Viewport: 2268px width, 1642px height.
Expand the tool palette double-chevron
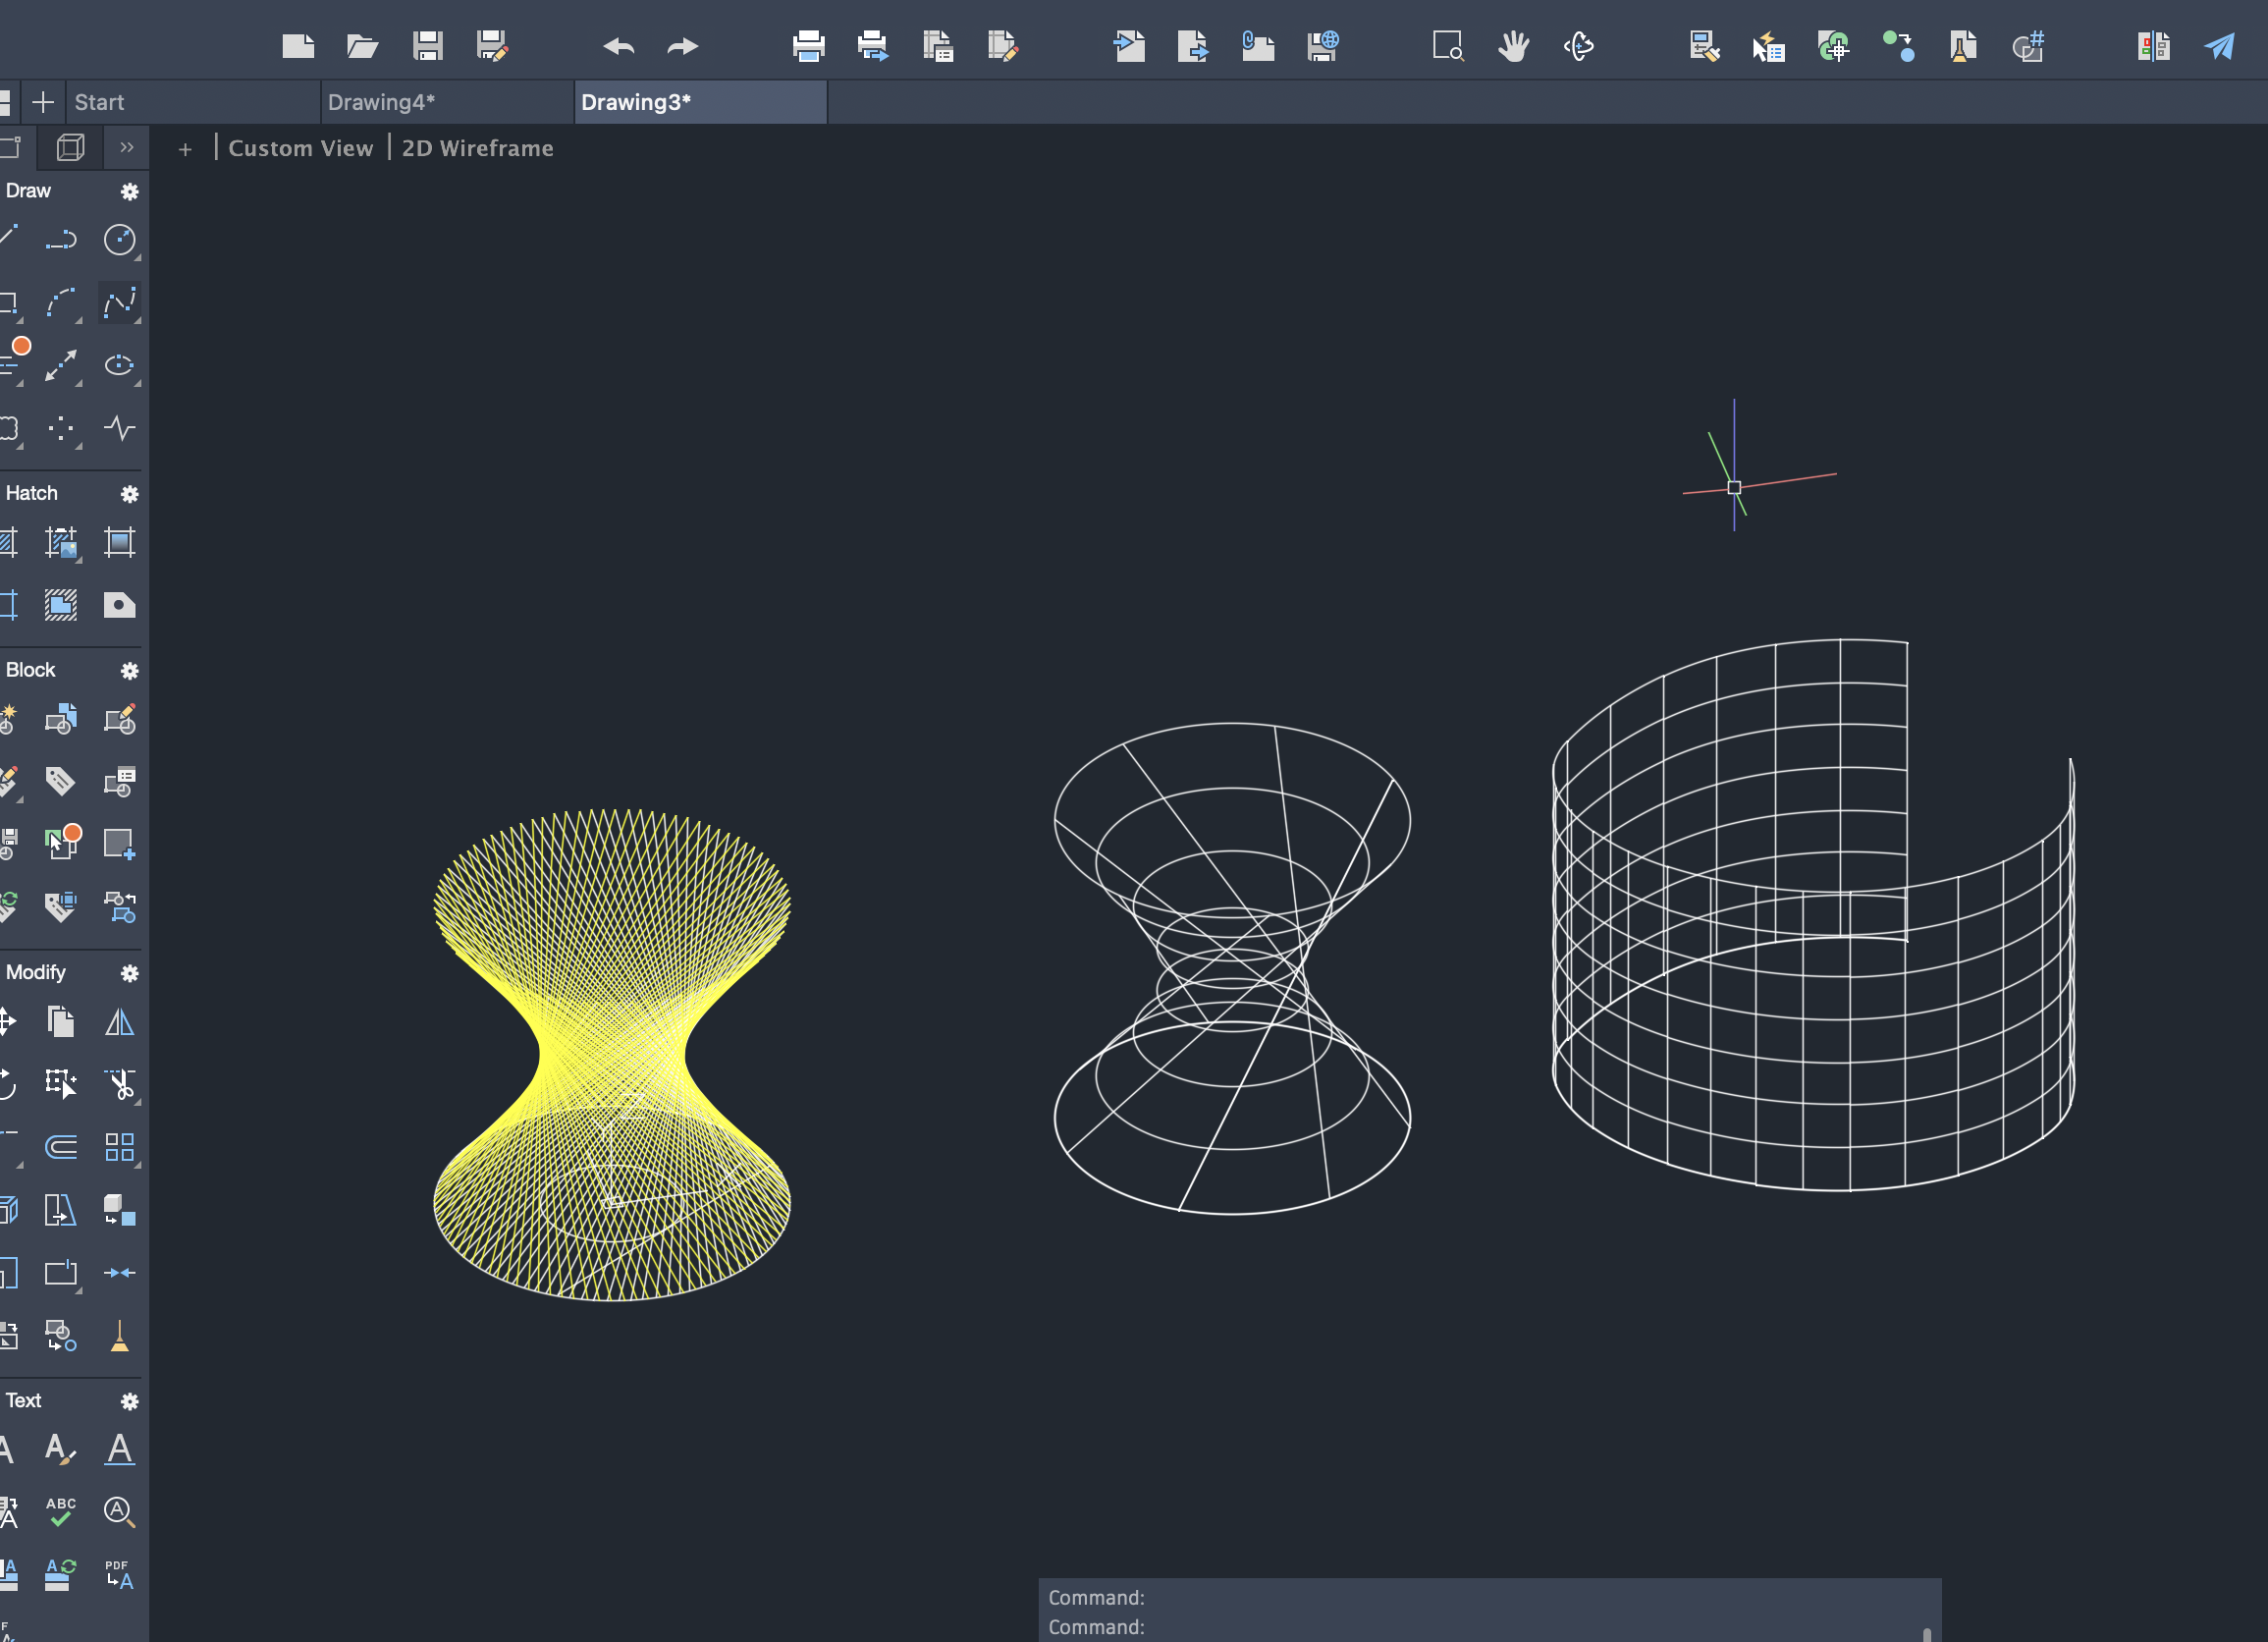(x=127, y=148)
